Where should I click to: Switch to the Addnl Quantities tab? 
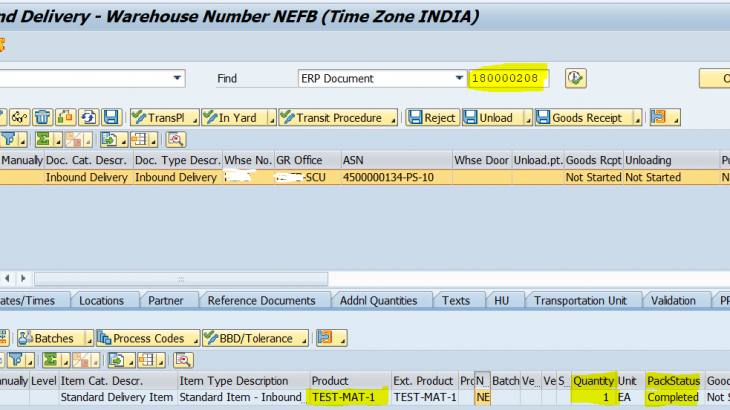click(x=379, y=301)
